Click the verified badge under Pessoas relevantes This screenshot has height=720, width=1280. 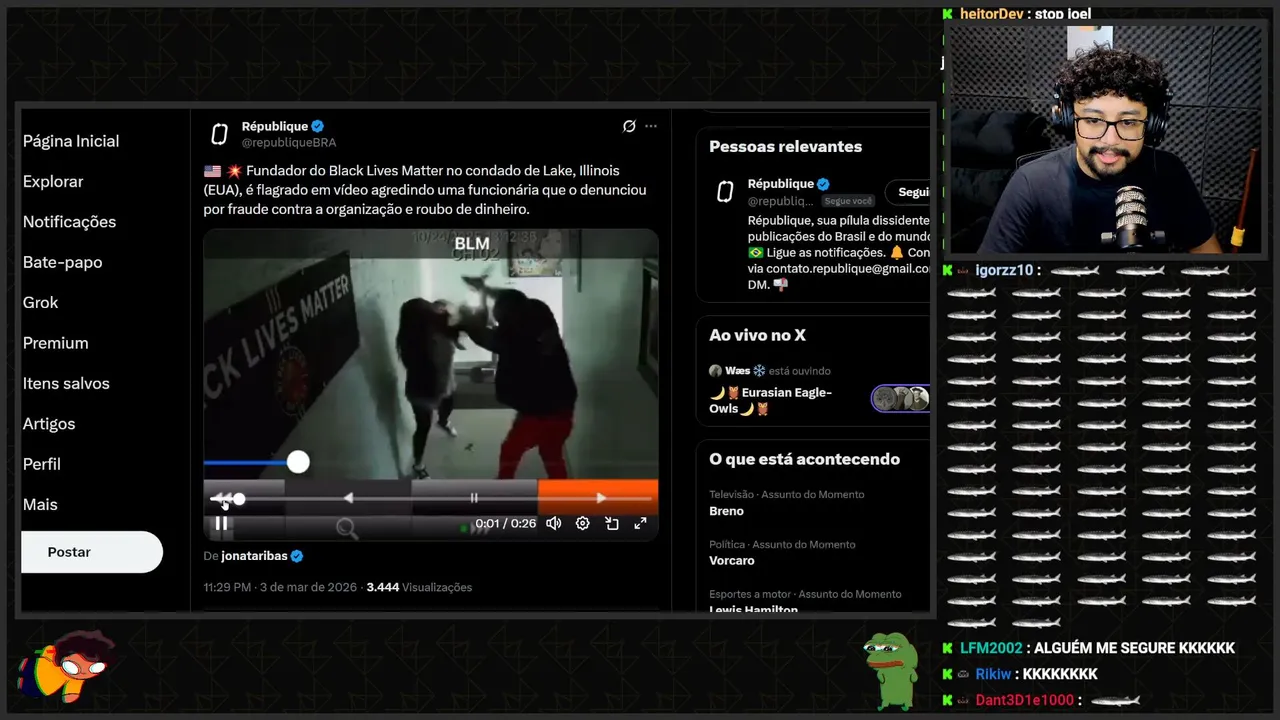(824, 184)
